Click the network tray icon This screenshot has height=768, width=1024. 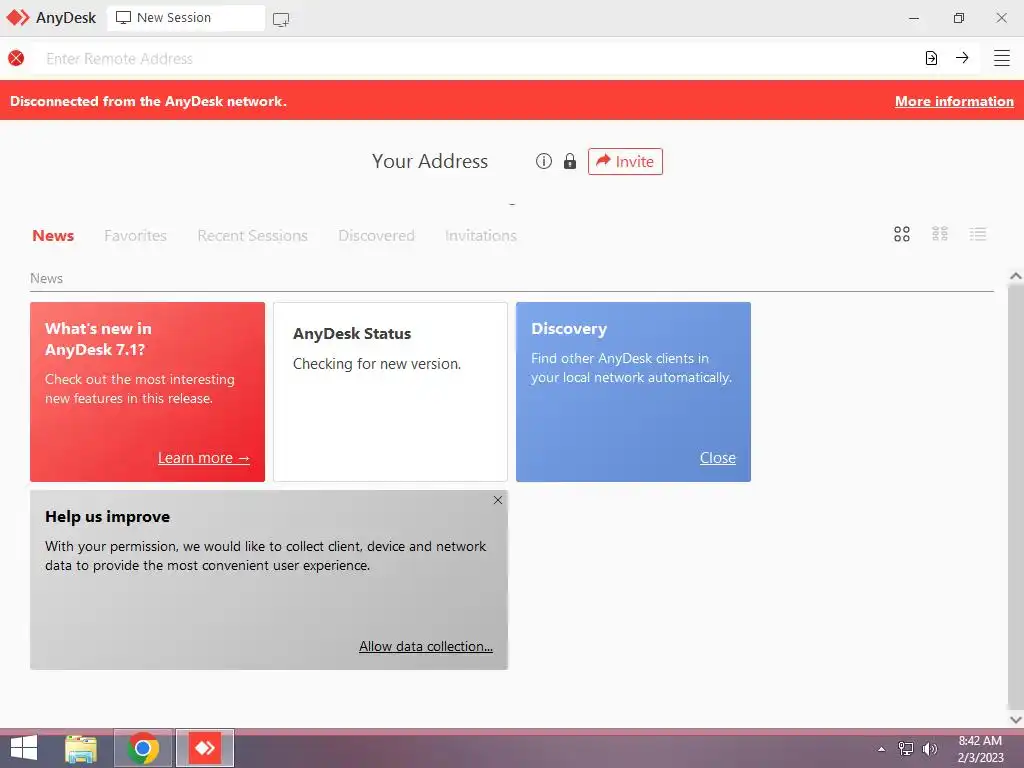906,749
